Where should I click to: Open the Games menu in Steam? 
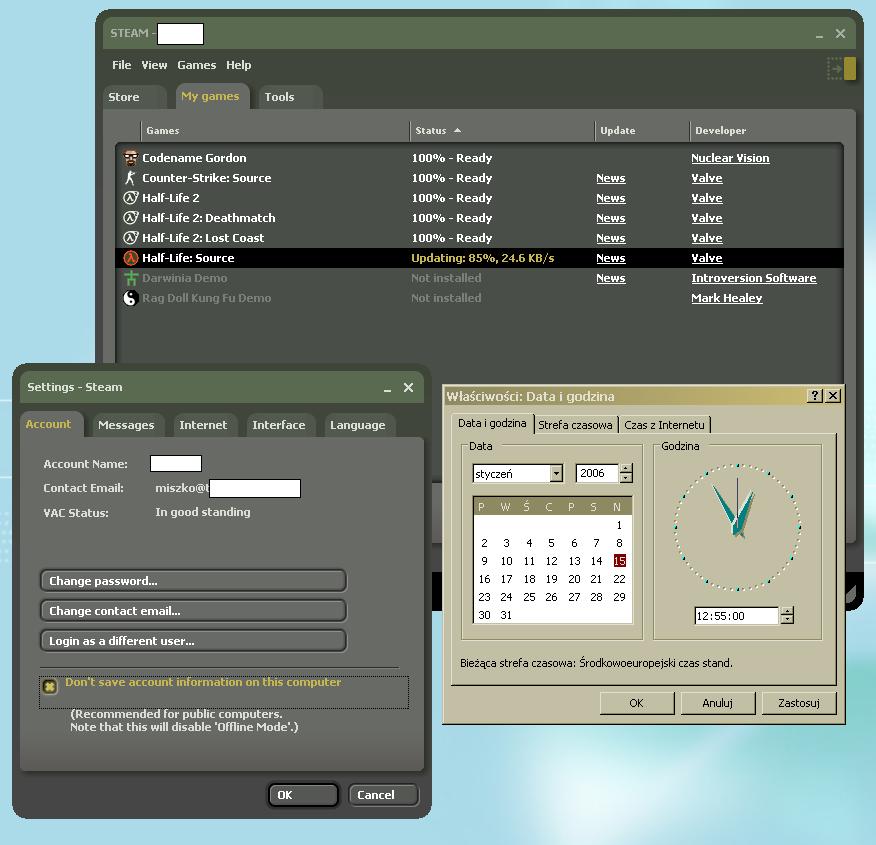197,65
